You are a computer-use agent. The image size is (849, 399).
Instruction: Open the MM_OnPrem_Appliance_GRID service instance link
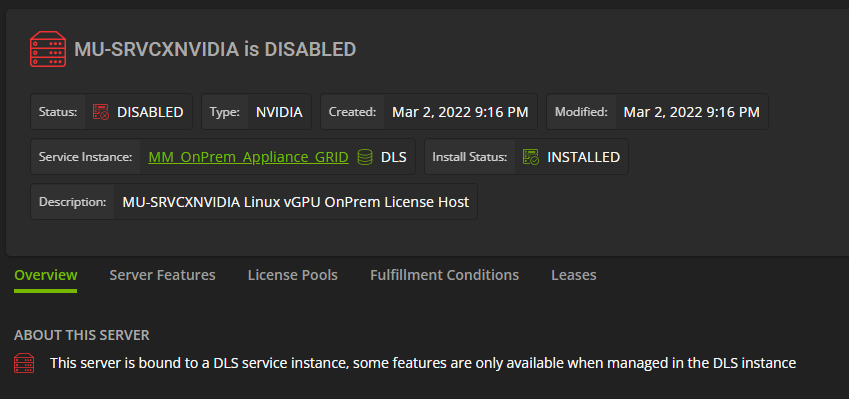pyautogui.click(x=249, y=157)
